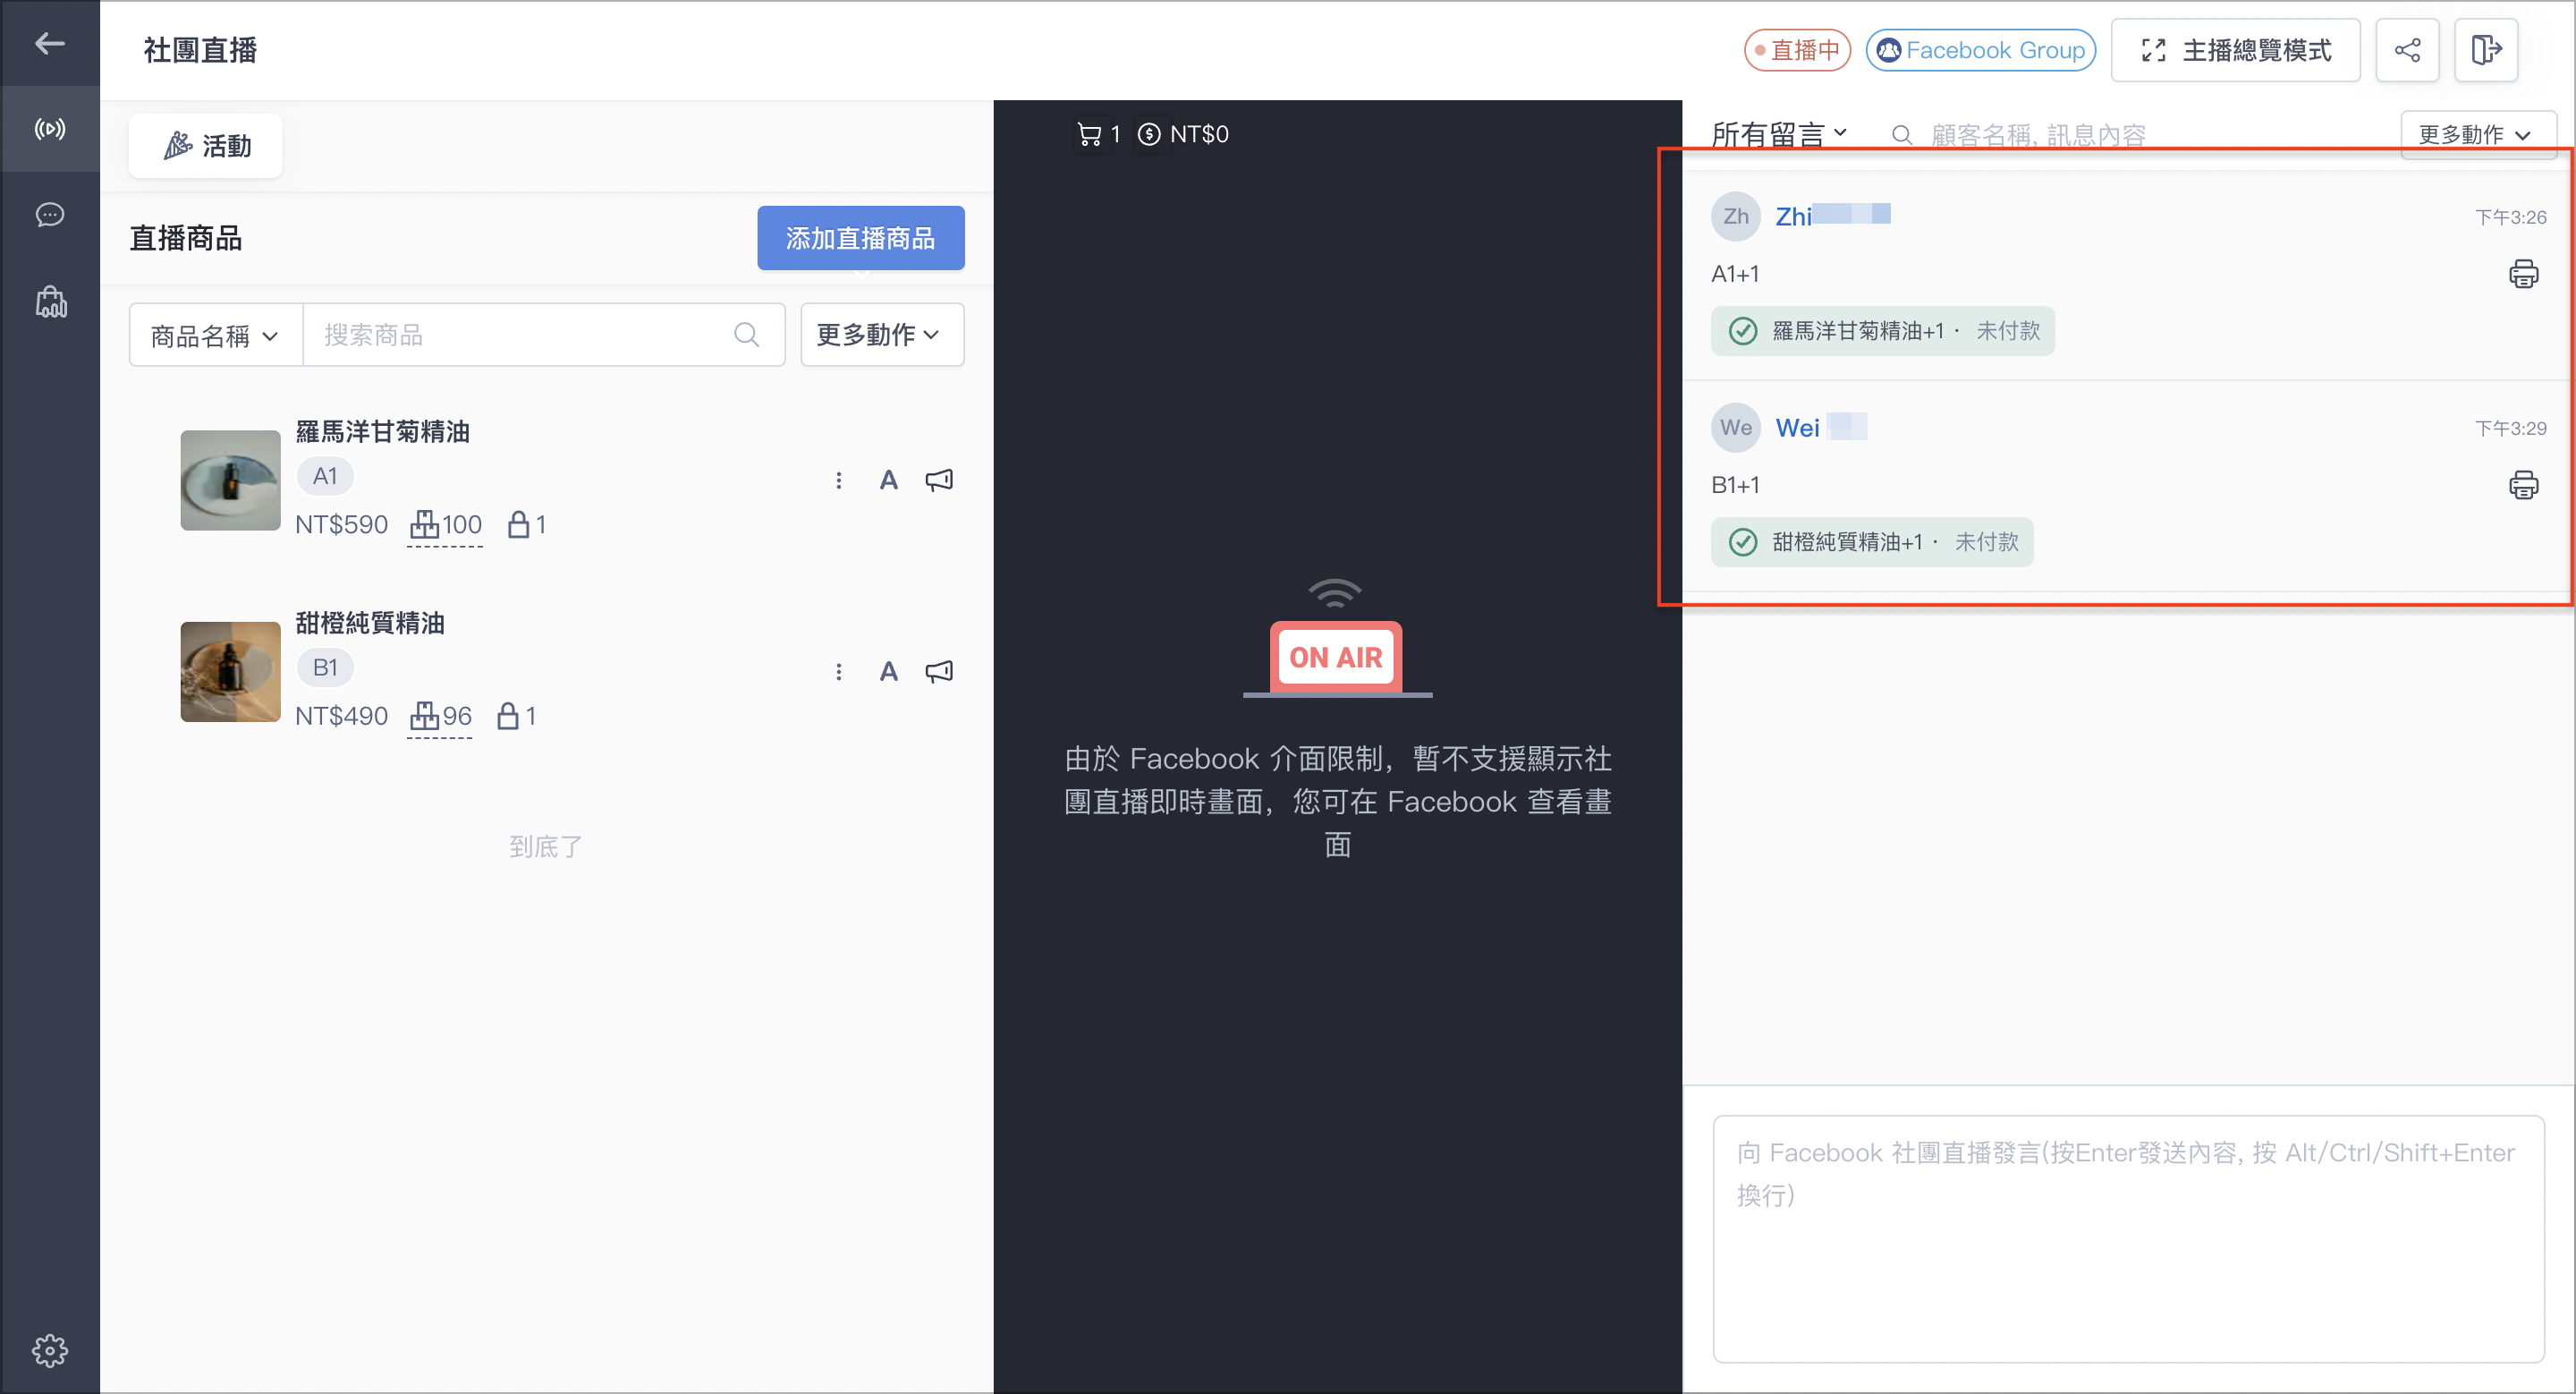Open the live broadcast sidebar icon
Viewport: 2576px width, 1394px height.
[50, 129]
